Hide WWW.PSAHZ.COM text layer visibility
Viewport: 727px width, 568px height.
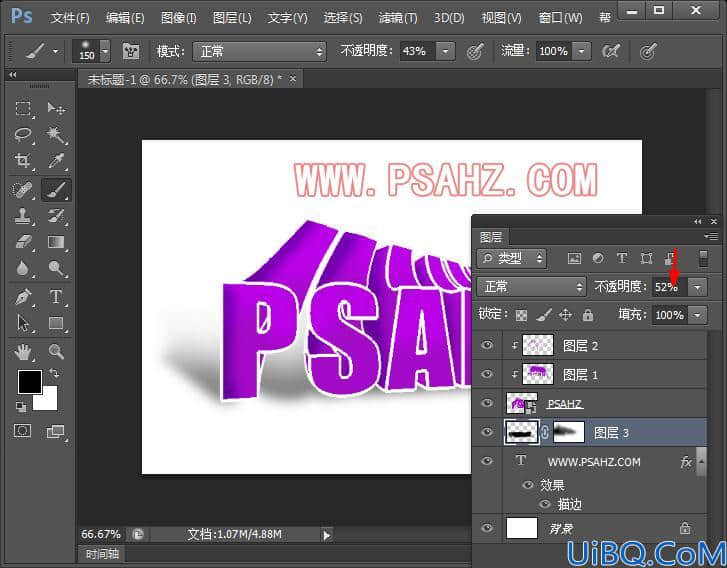click(x=487, y=461)
